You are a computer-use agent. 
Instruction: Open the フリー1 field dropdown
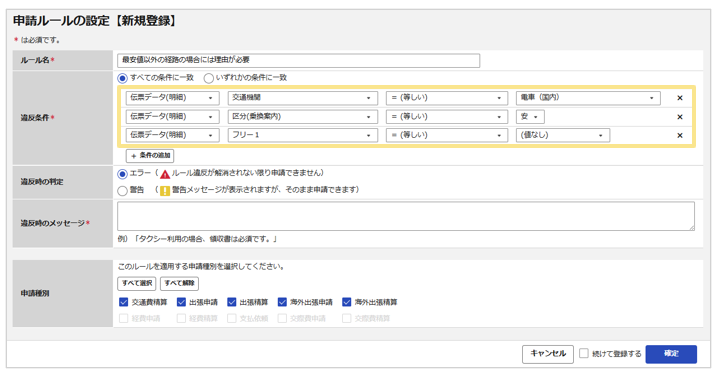[x=303, y=135]
